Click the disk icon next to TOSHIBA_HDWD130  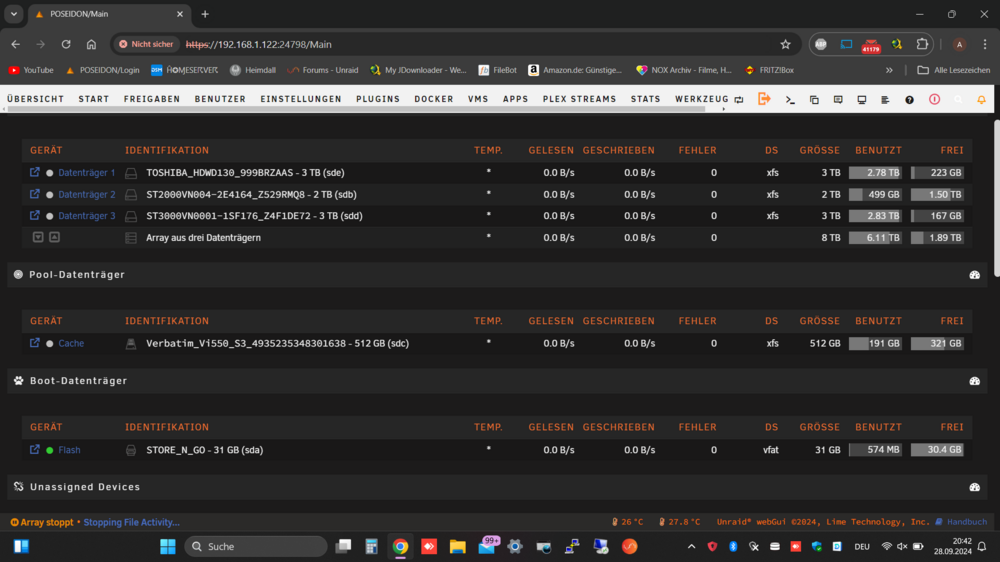[131, 173]
